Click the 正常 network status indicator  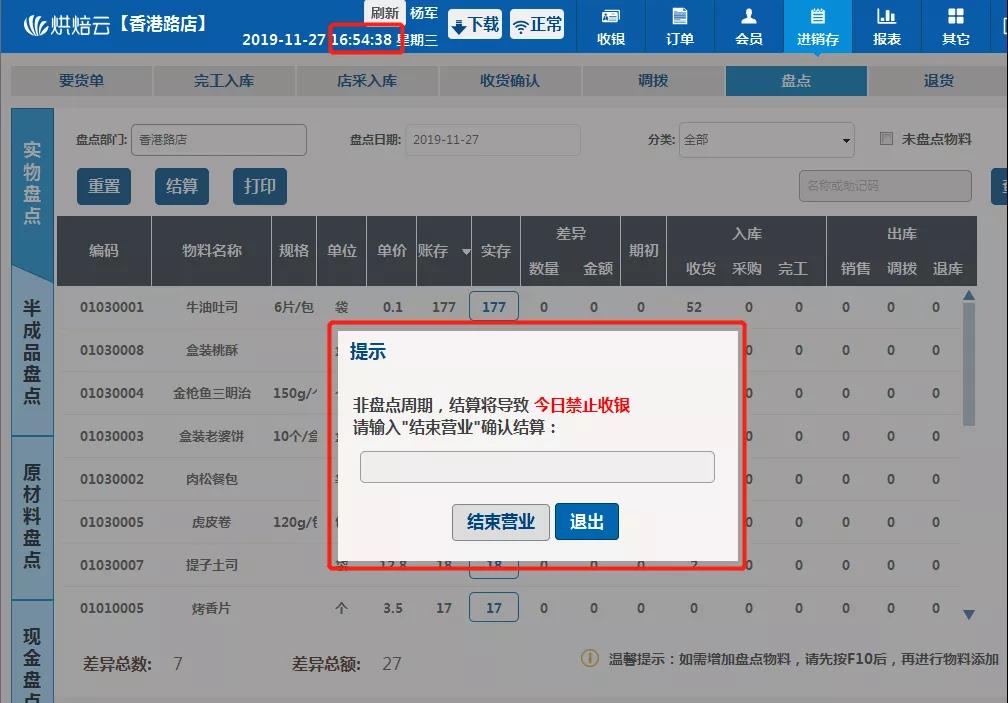coord(537,23)
